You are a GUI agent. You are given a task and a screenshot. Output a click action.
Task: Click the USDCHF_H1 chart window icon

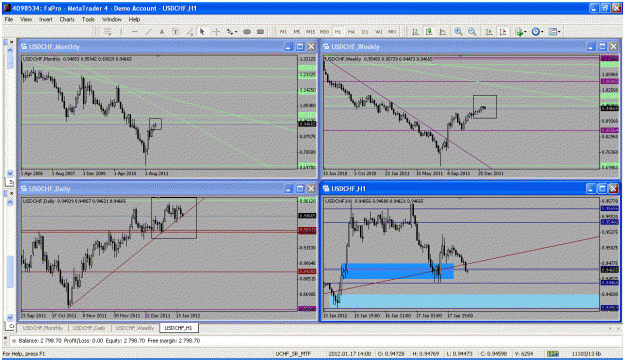[326, 189]
